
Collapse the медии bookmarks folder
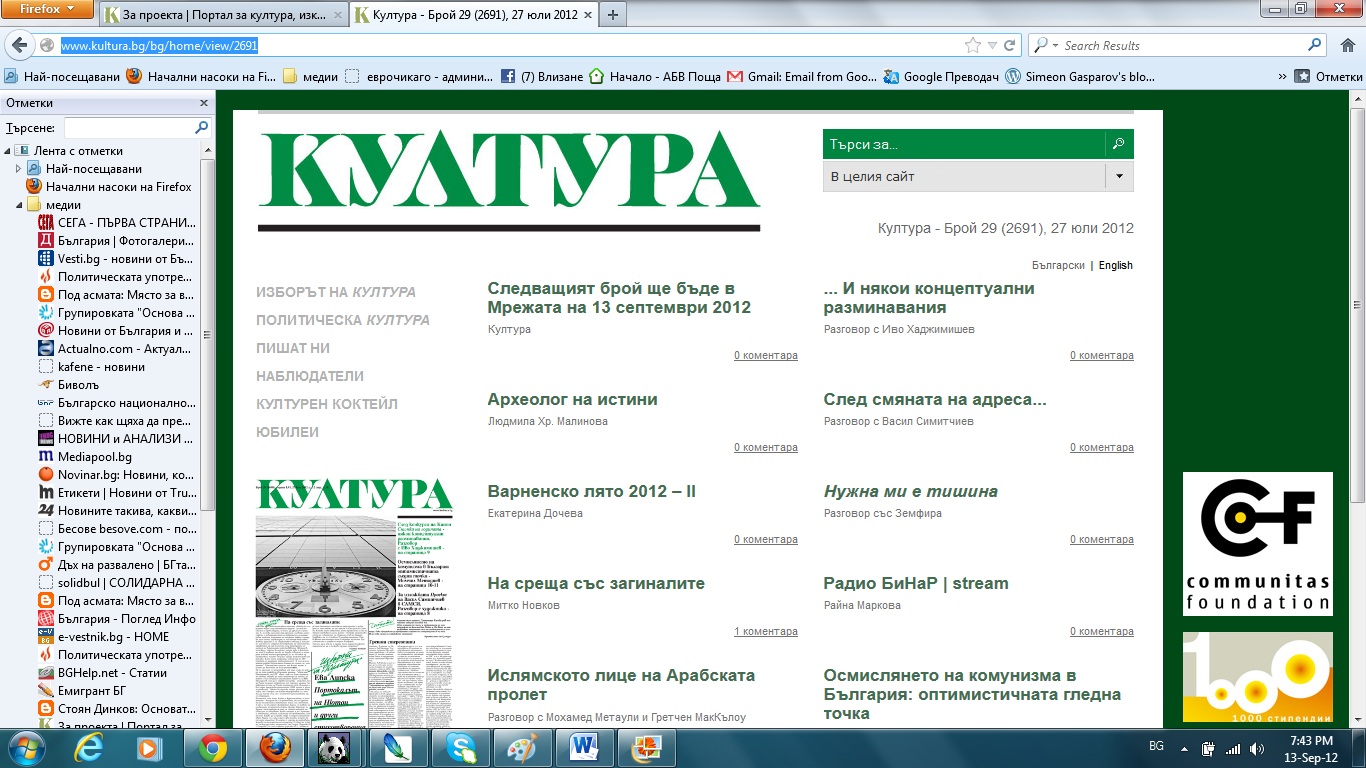[x=19, y=205]
